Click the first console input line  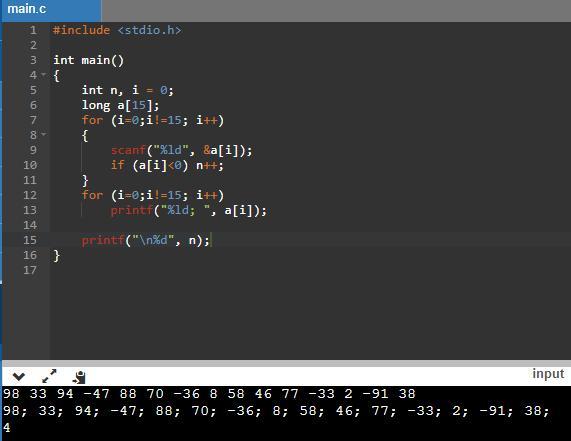(209, 394)
